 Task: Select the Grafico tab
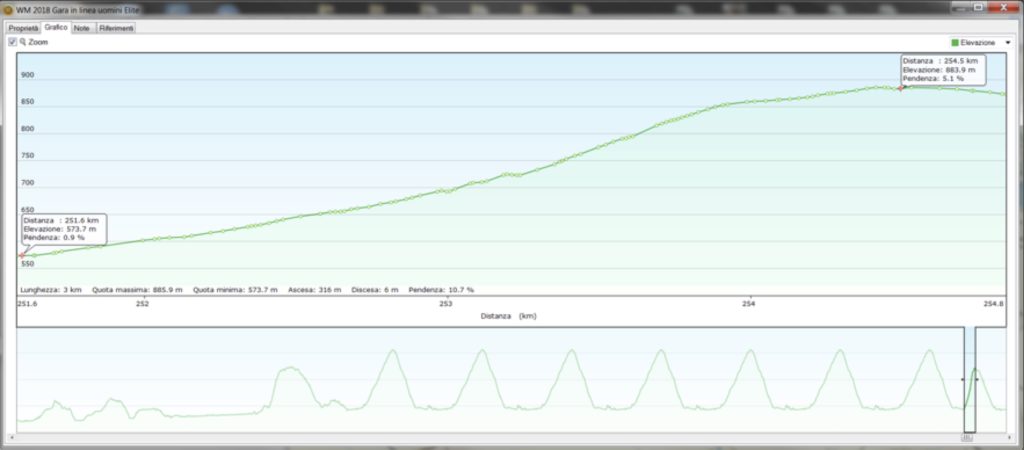click(x=56, y=28)
